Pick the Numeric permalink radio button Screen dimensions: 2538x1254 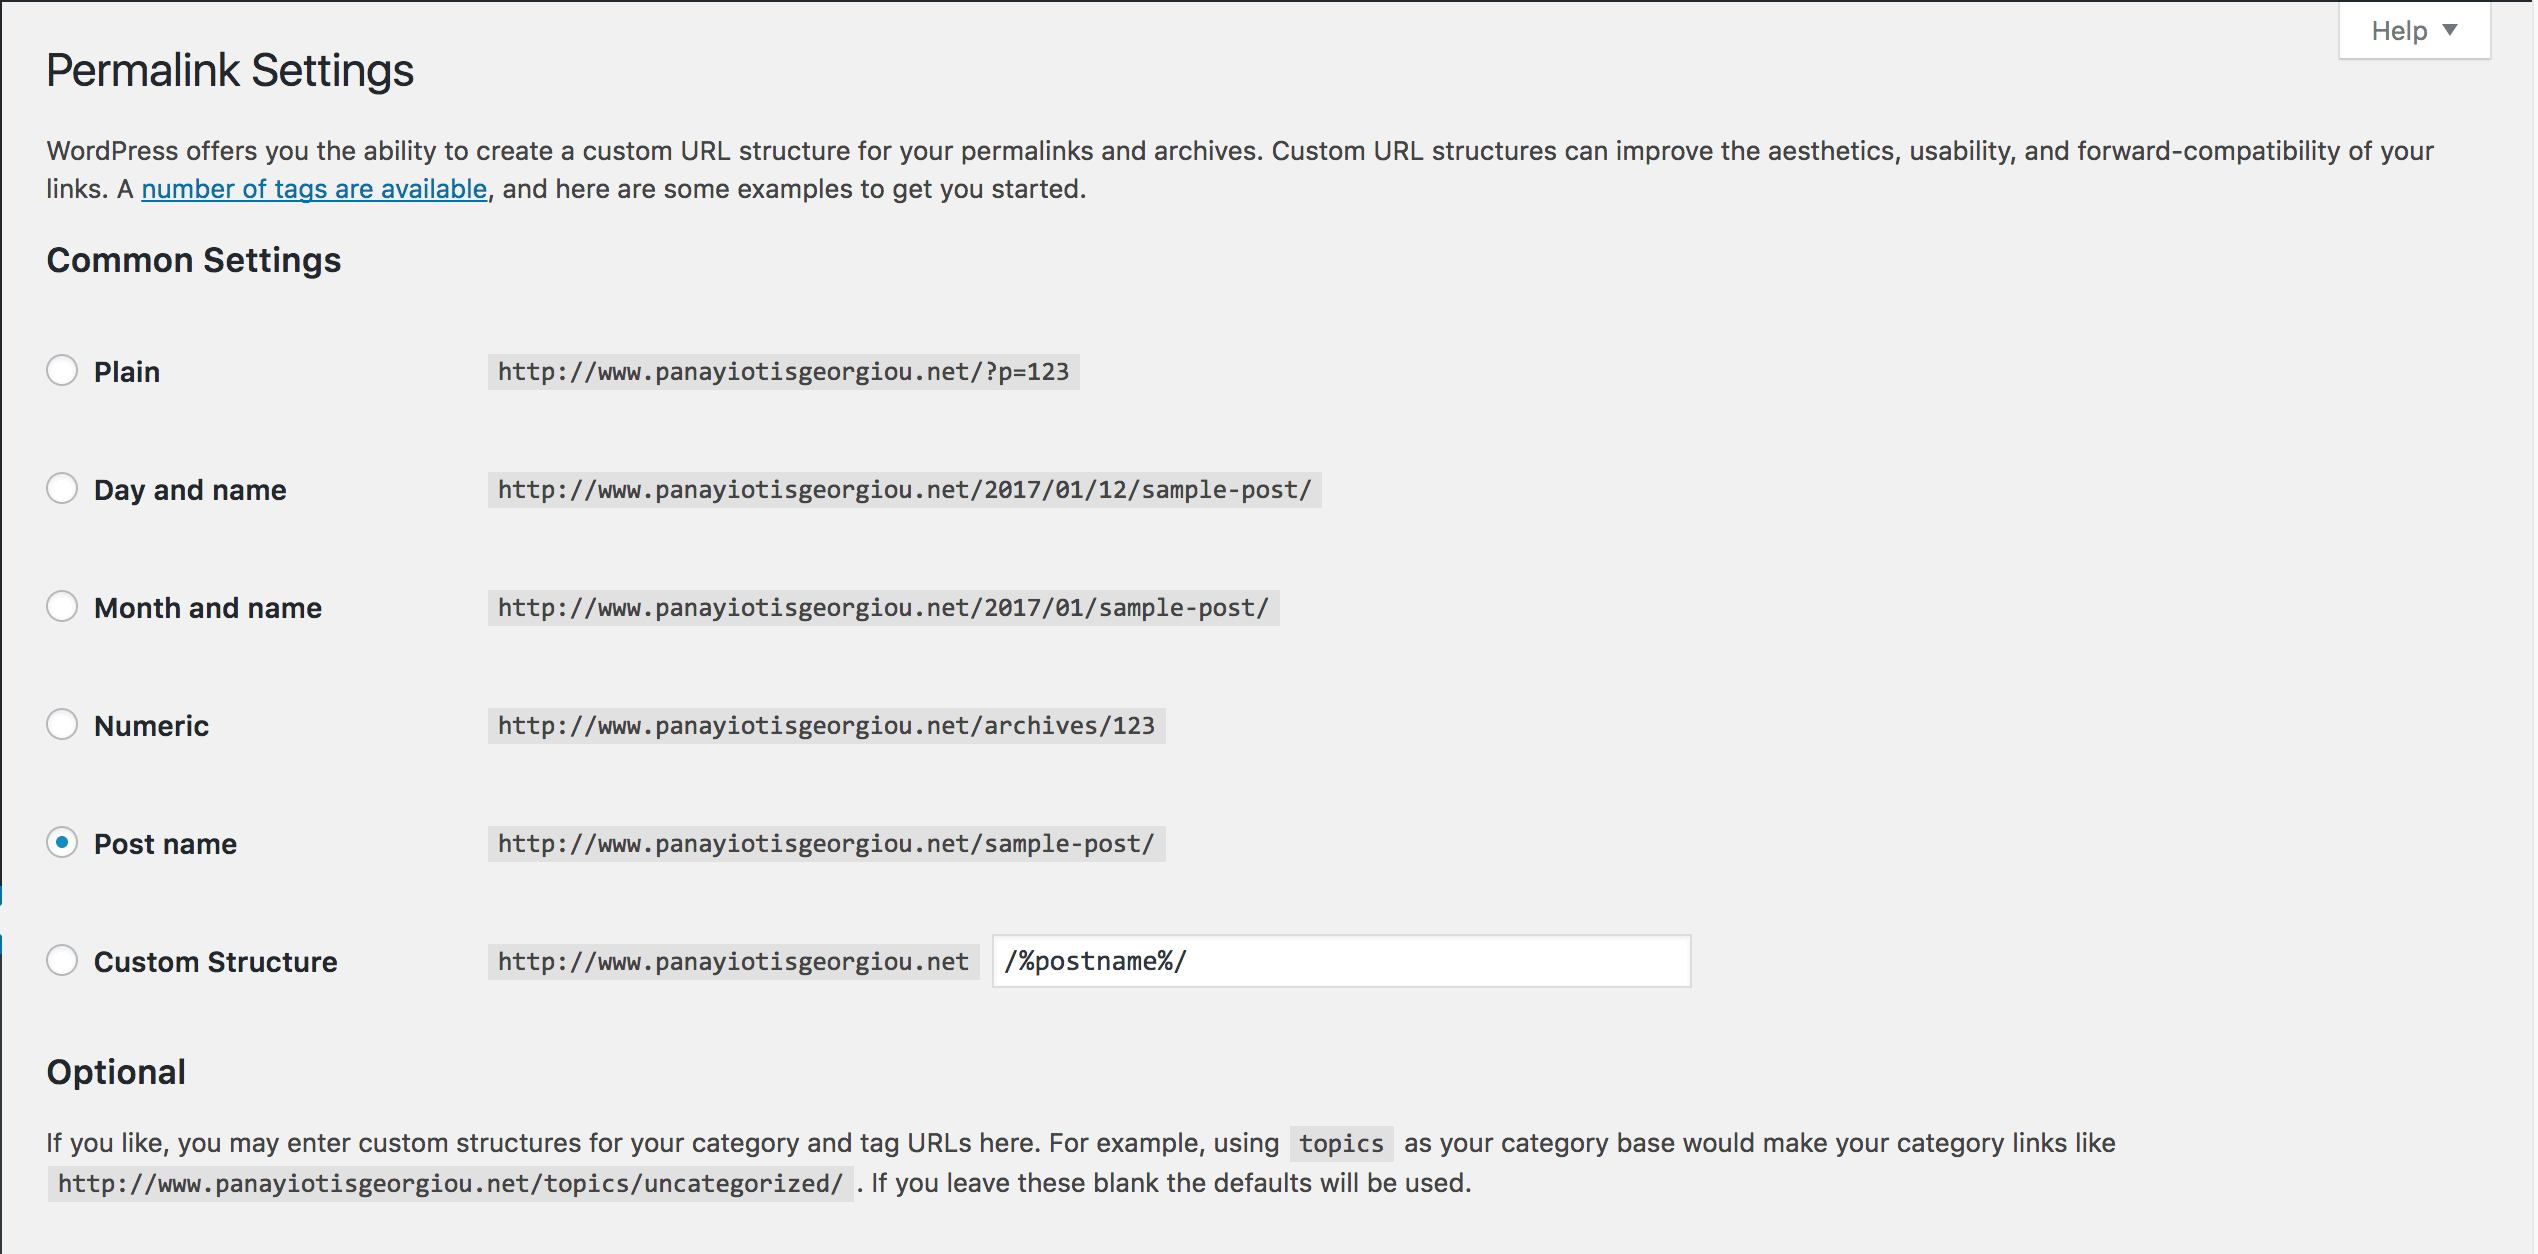pos(62,725)
